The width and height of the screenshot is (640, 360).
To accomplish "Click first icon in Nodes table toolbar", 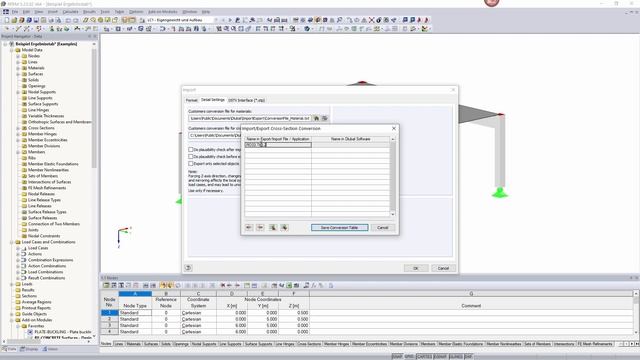I will (x=106, y=285).
